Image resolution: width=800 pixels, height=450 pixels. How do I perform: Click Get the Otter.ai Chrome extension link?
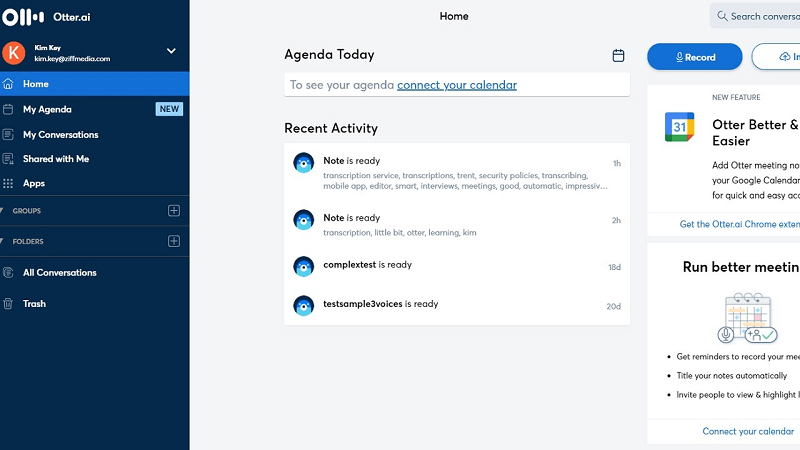tap(740, 224)
